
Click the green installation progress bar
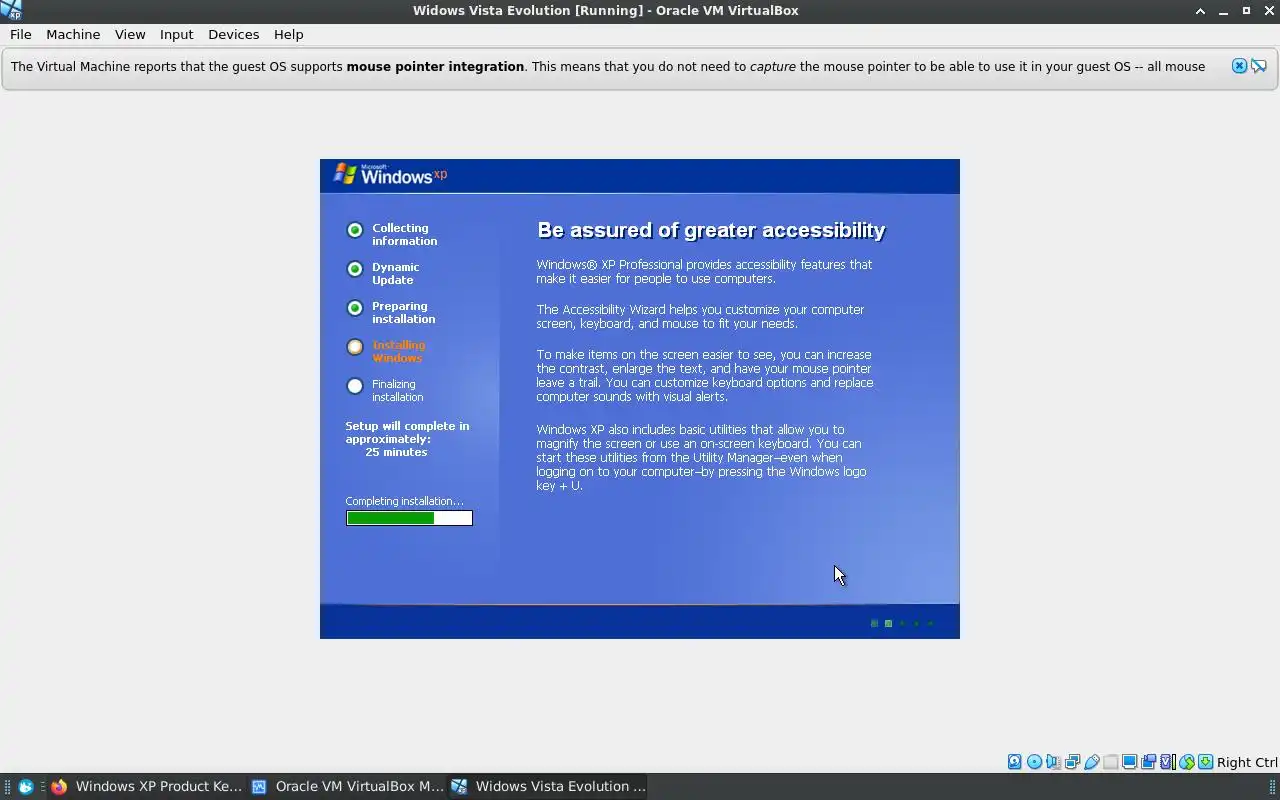tap(409, 518)
